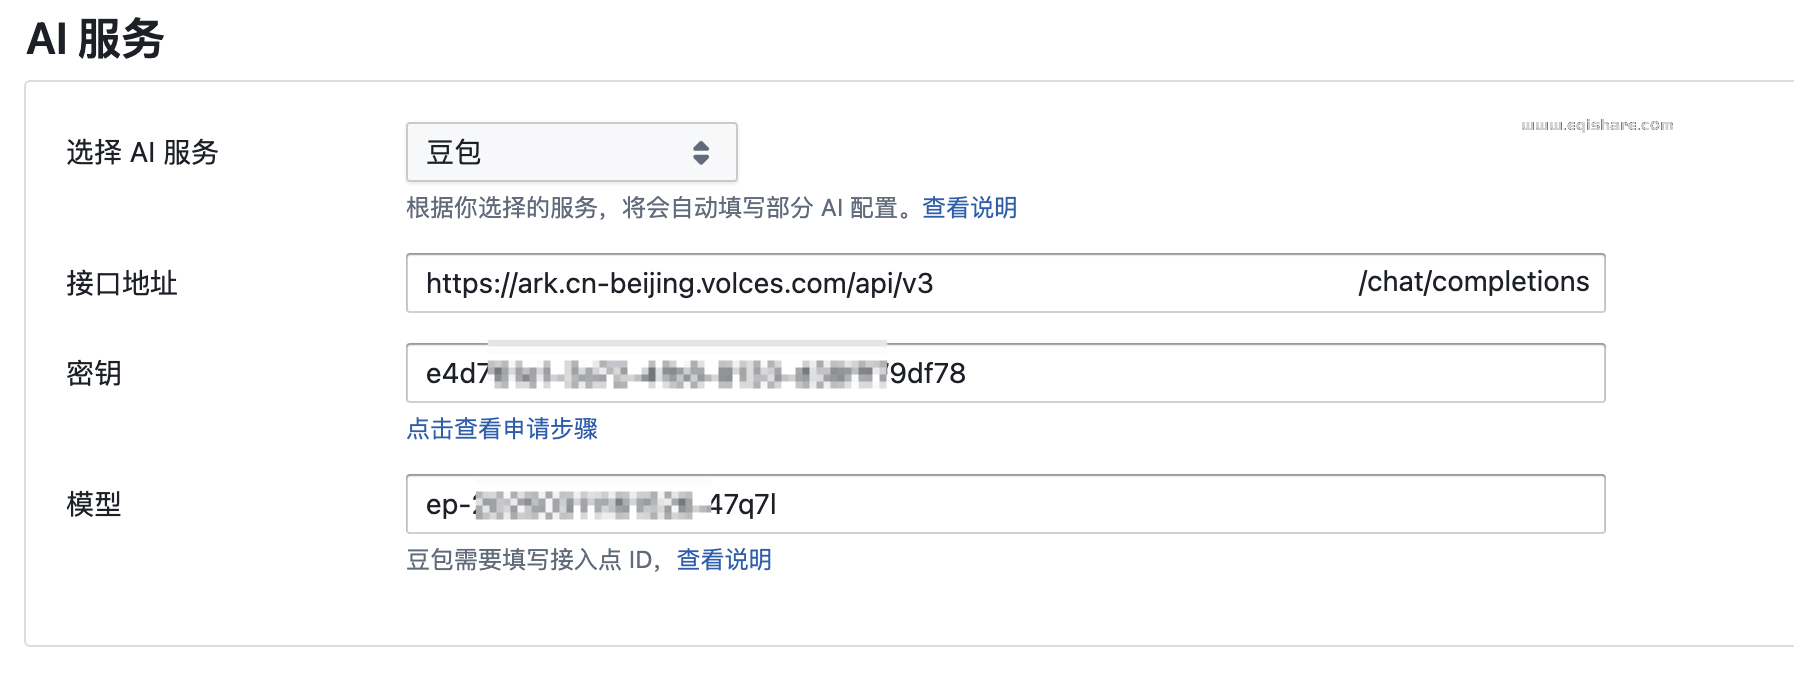This screenshot has height=684, width=1794.
Task: Open 查看说明 after 接入点 ID hint
Action: click(x=723, y=560)
